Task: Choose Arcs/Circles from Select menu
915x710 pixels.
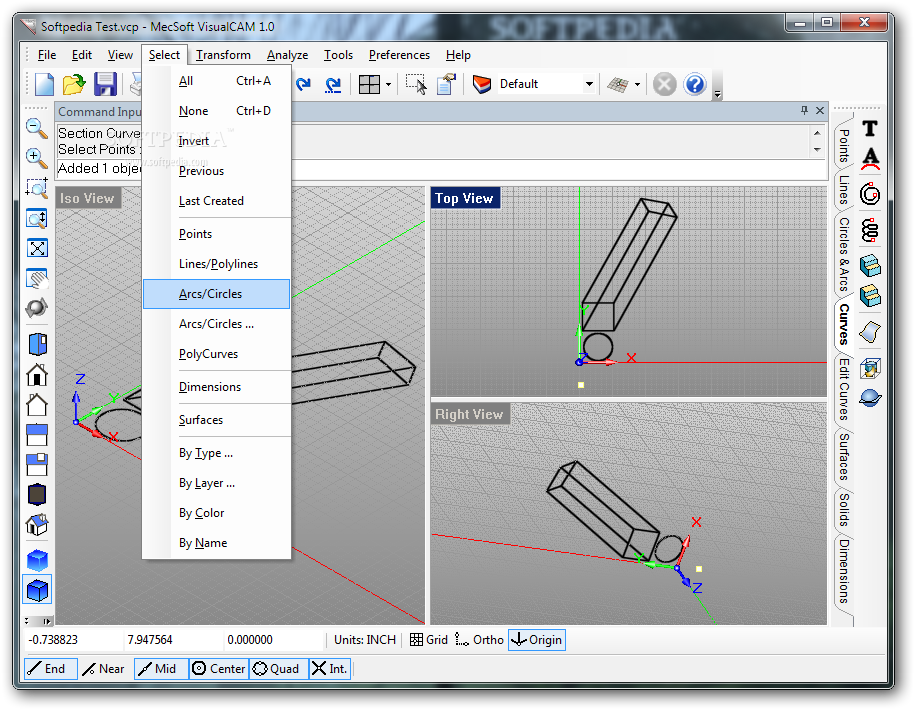Action: tap(216, 294)
